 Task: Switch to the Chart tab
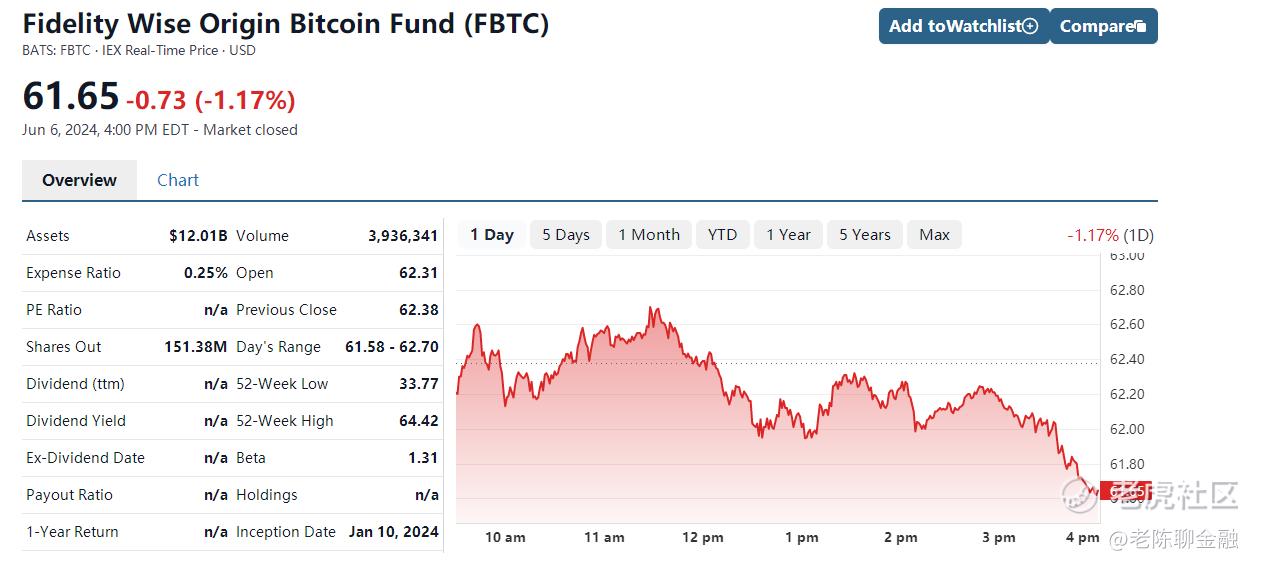(178, 180)
